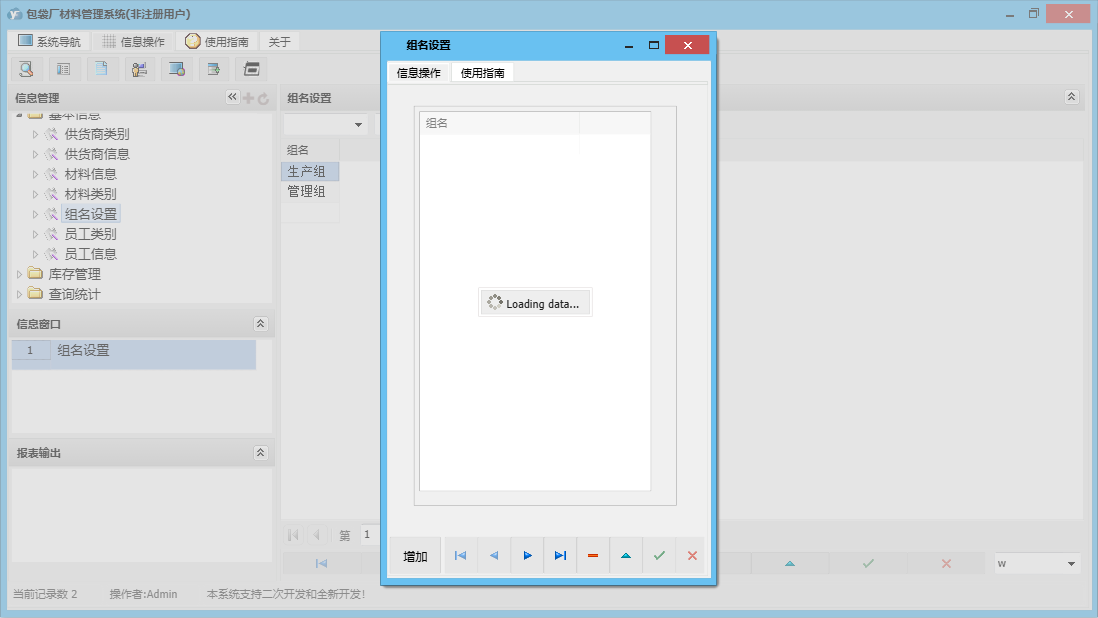1098x618 pixels.
Task: Open the 系统导航 menu
Action: 49,41
